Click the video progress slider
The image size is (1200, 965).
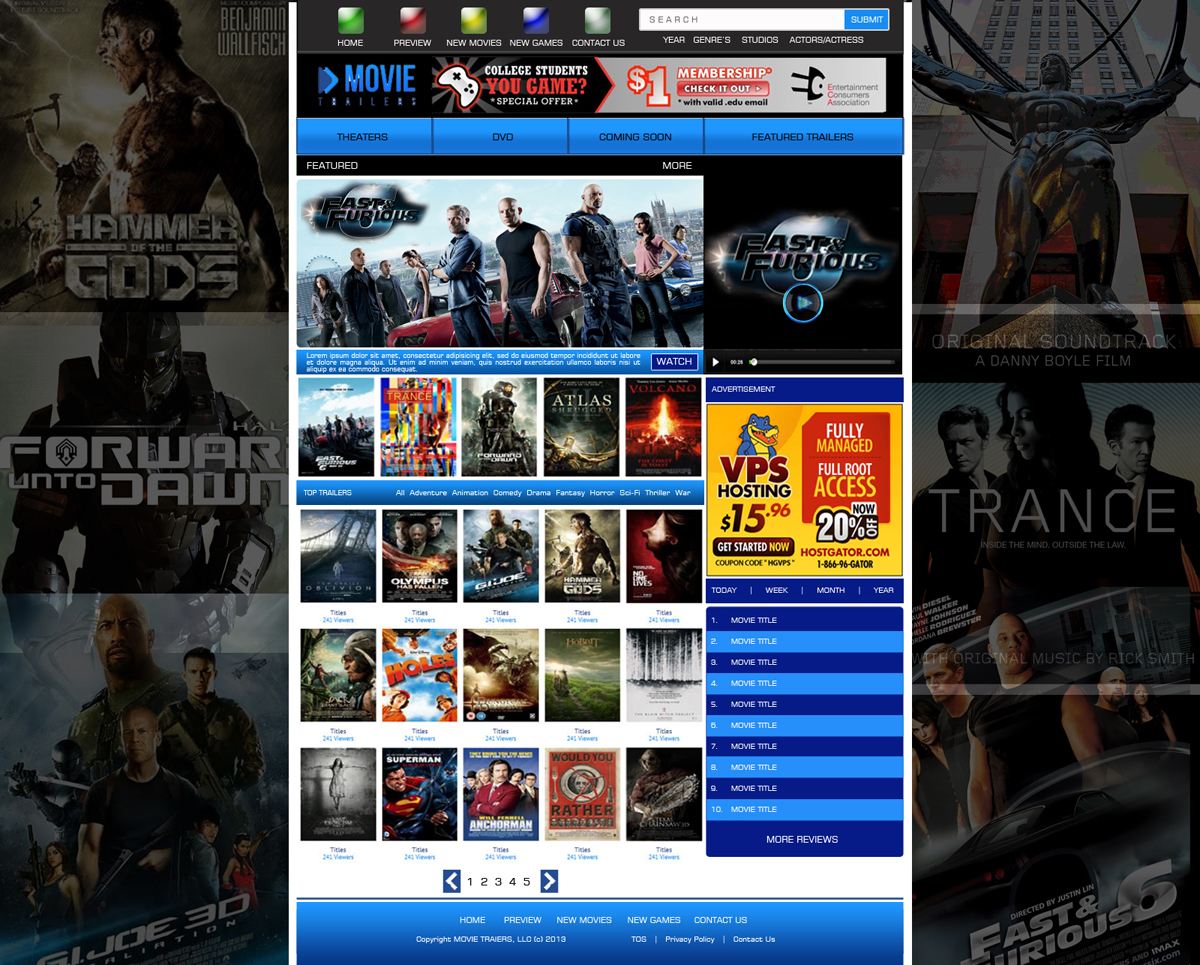[x=823, y=362]
